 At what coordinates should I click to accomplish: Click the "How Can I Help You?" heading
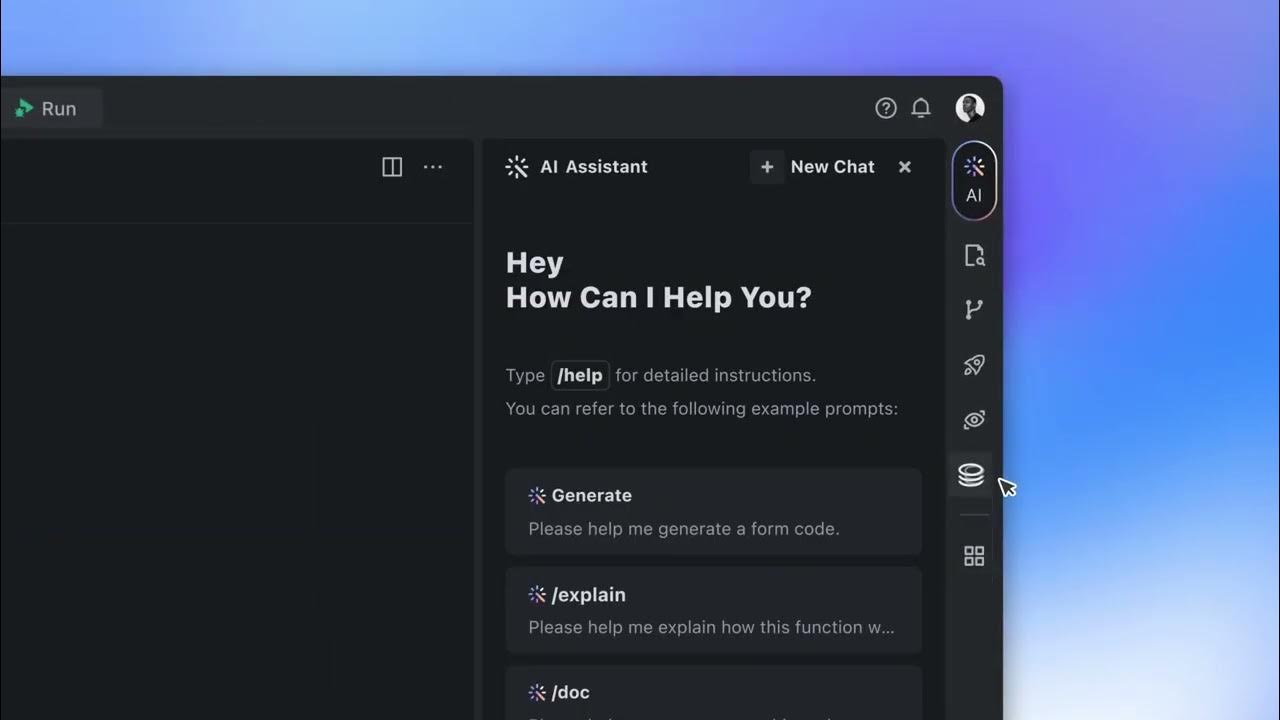coord(659,297)
